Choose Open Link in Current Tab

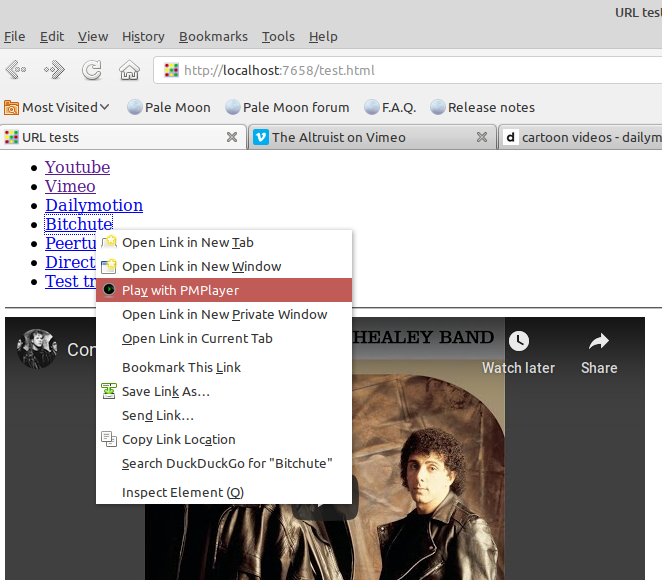click(x=224, y=339)
